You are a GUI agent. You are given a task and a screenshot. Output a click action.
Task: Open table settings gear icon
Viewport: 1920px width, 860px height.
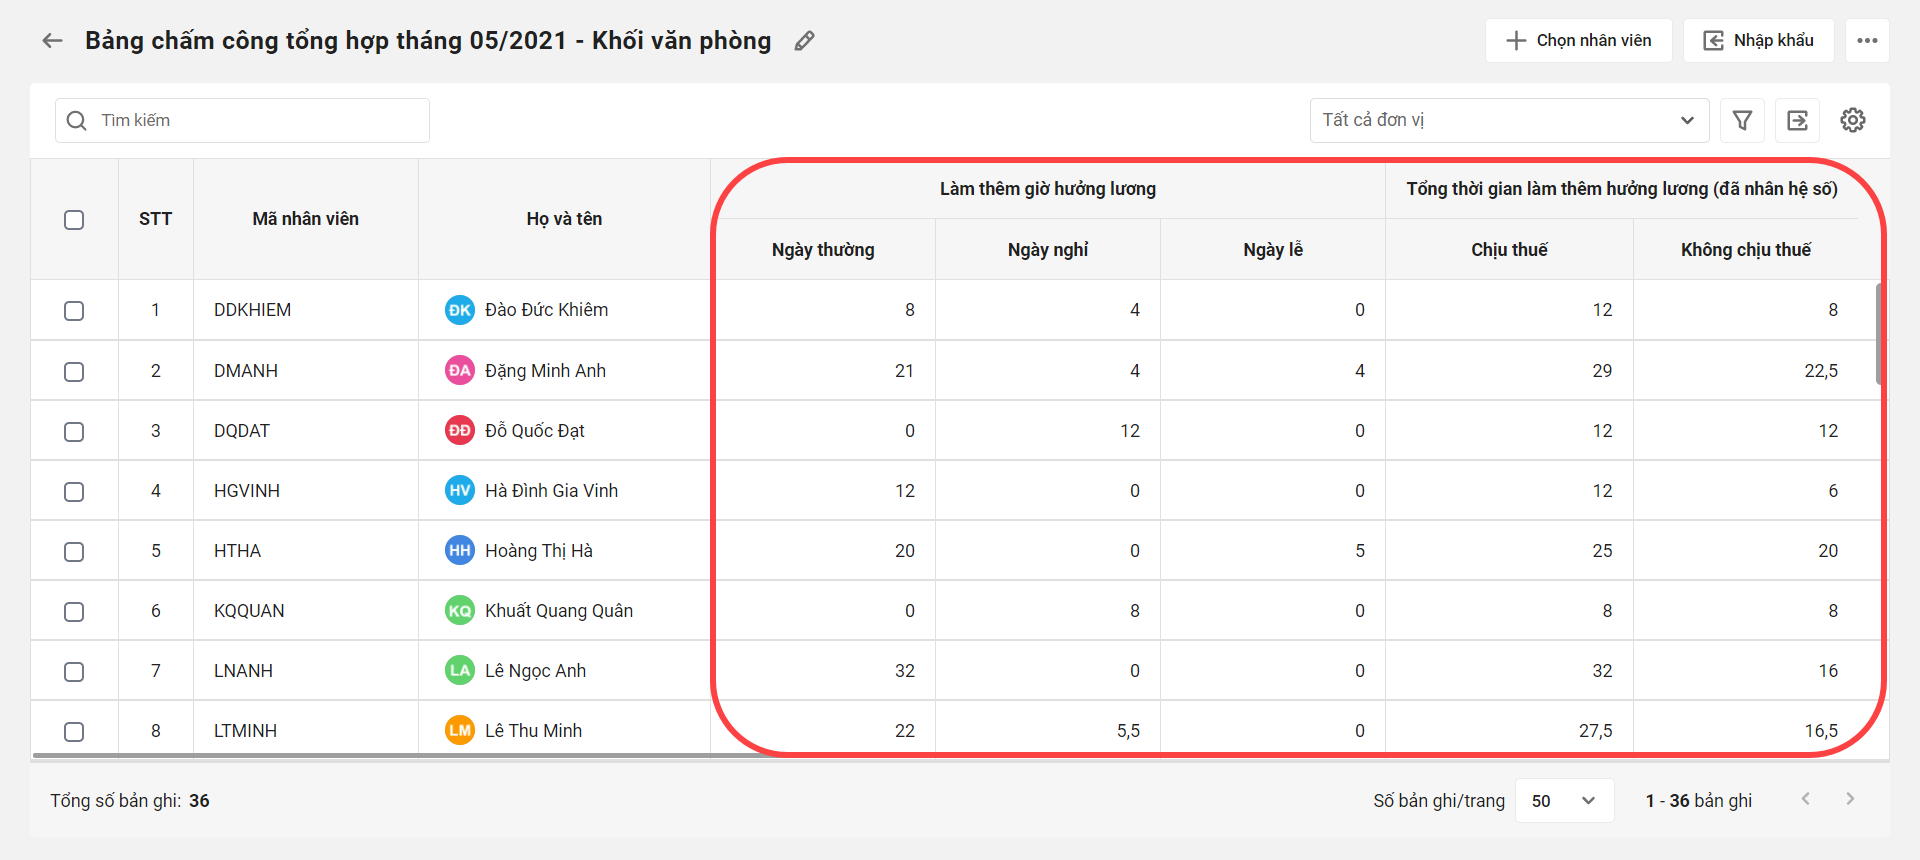pyautogui.click(x=1853, y=120)
